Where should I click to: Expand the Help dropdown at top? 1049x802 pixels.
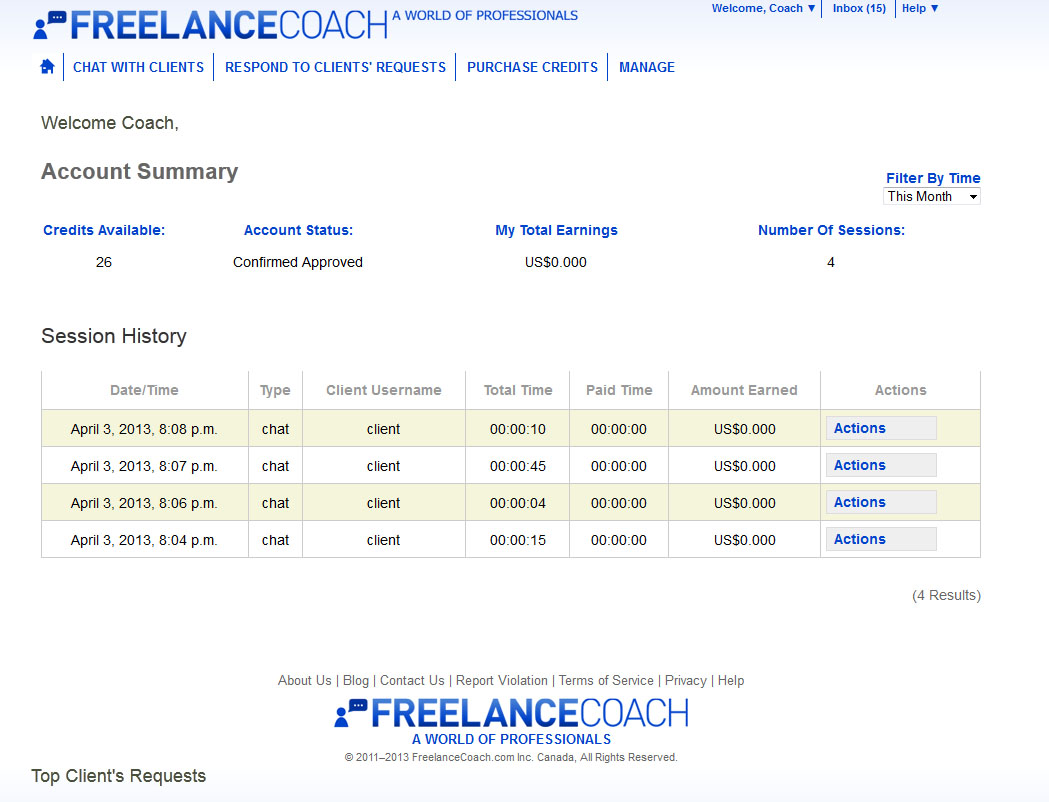920,9
